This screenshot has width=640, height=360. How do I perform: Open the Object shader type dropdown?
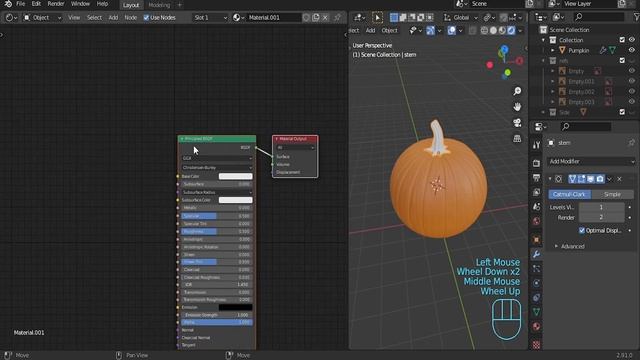pyautogui.click(x=42, y=18)
